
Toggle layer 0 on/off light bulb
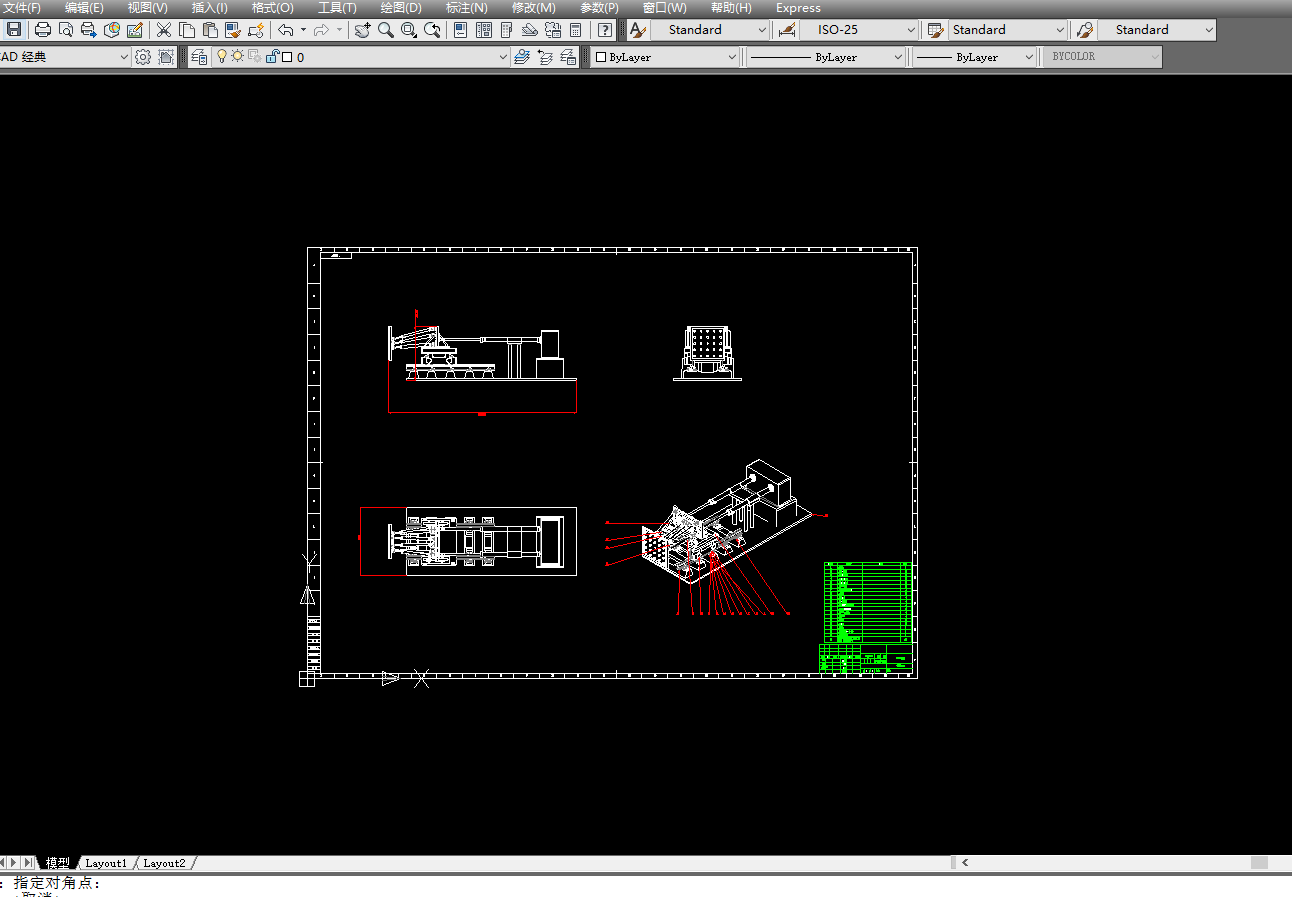click(x=222, y=57)
